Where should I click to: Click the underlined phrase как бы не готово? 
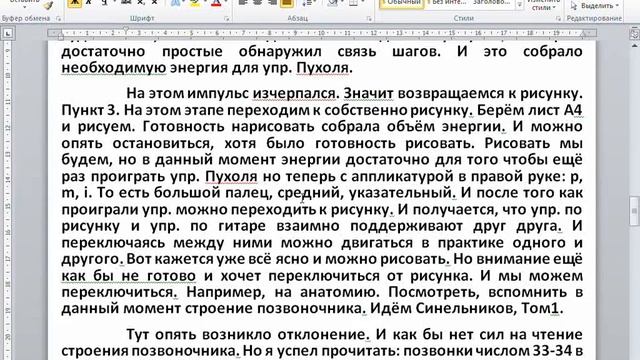pos(129,276)
